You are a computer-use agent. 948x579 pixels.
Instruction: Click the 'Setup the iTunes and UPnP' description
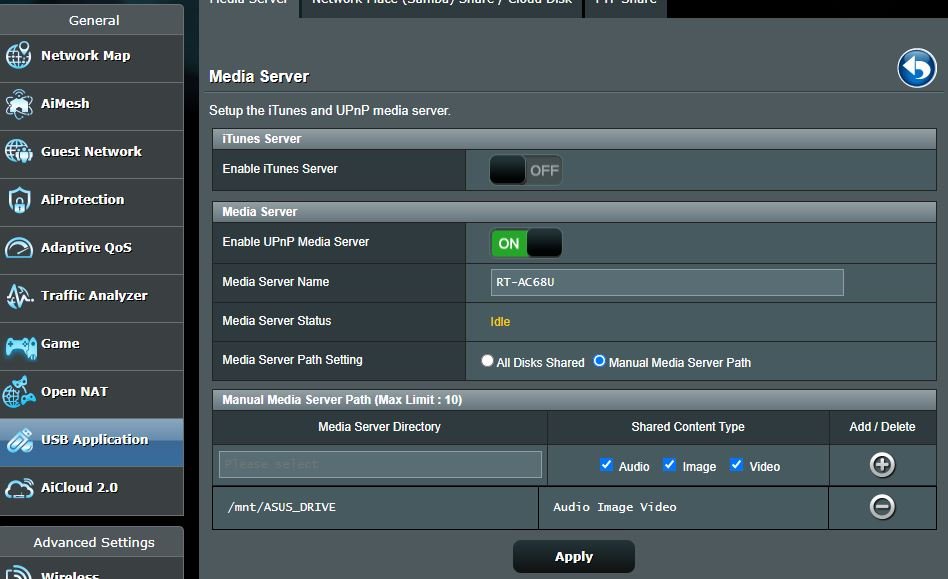(x=330, y=111)
